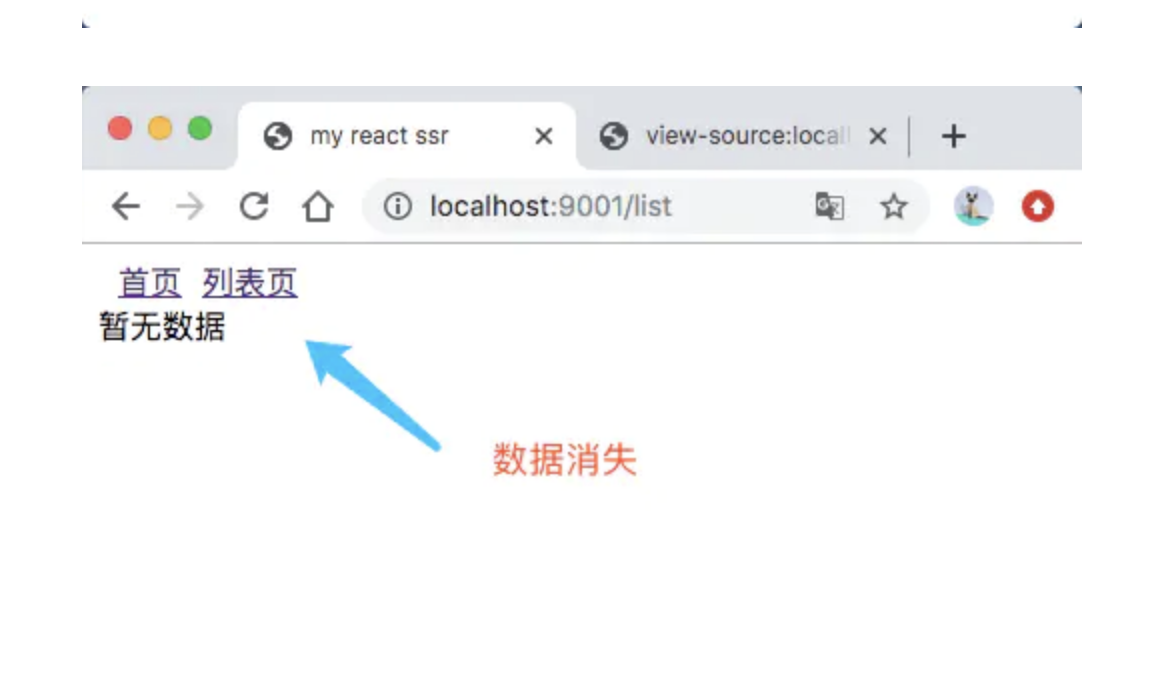This screenshot has width=1154, height=680.
Task: Open the user profile avatar
Action: [973, 207]
